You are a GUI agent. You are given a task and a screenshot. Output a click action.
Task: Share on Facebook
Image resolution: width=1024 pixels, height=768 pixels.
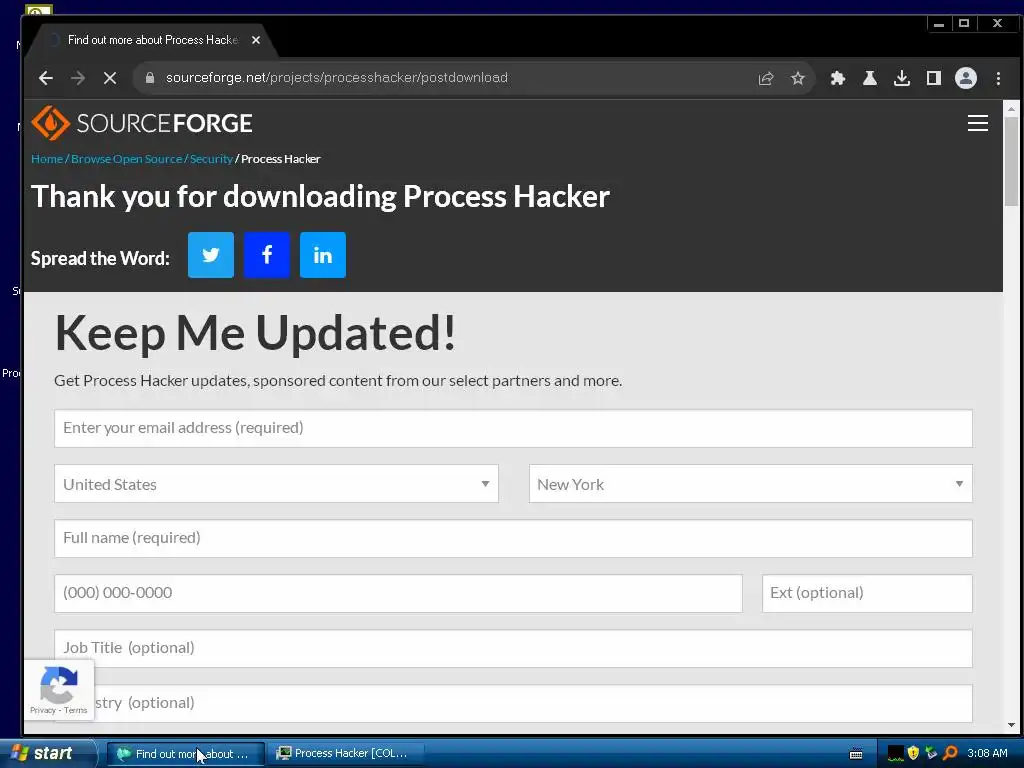266,255
